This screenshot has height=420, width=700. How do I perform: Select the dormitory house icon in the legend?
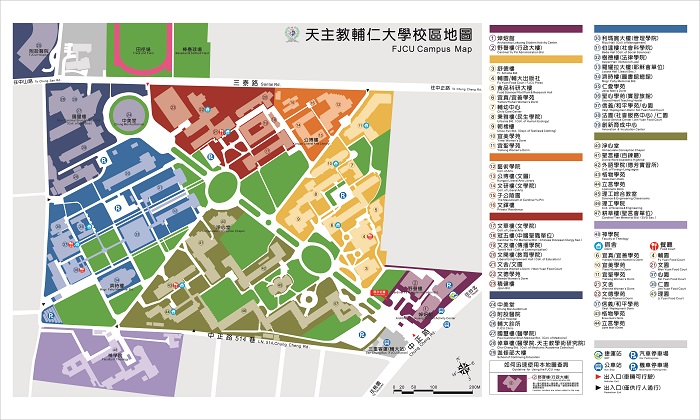[x=598, y=245]
